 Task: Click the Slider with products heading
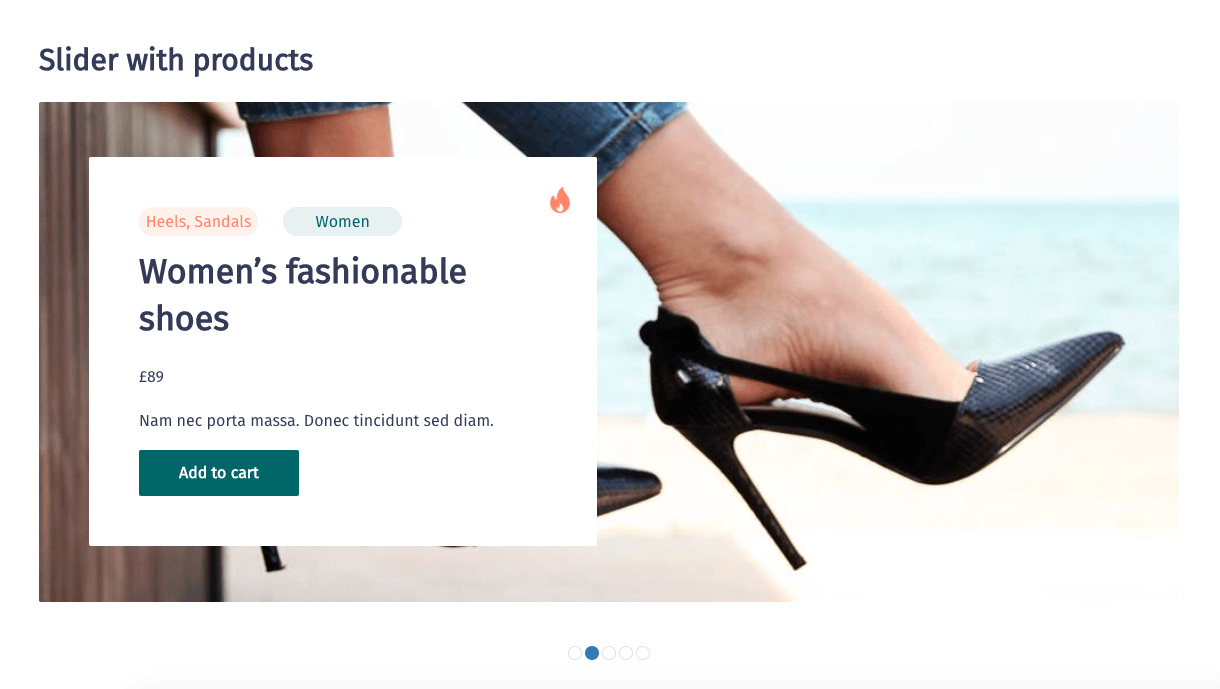pyautogui.click(x=176, y=60)
